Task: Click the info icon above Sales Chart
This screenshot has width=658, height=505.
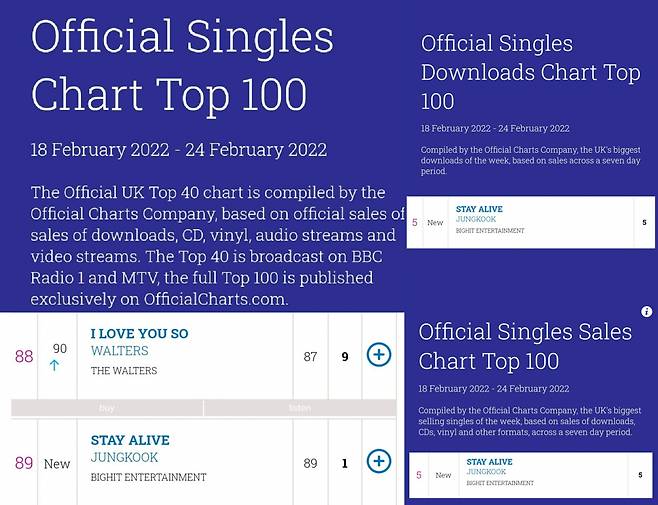Action: click(647, 311)
